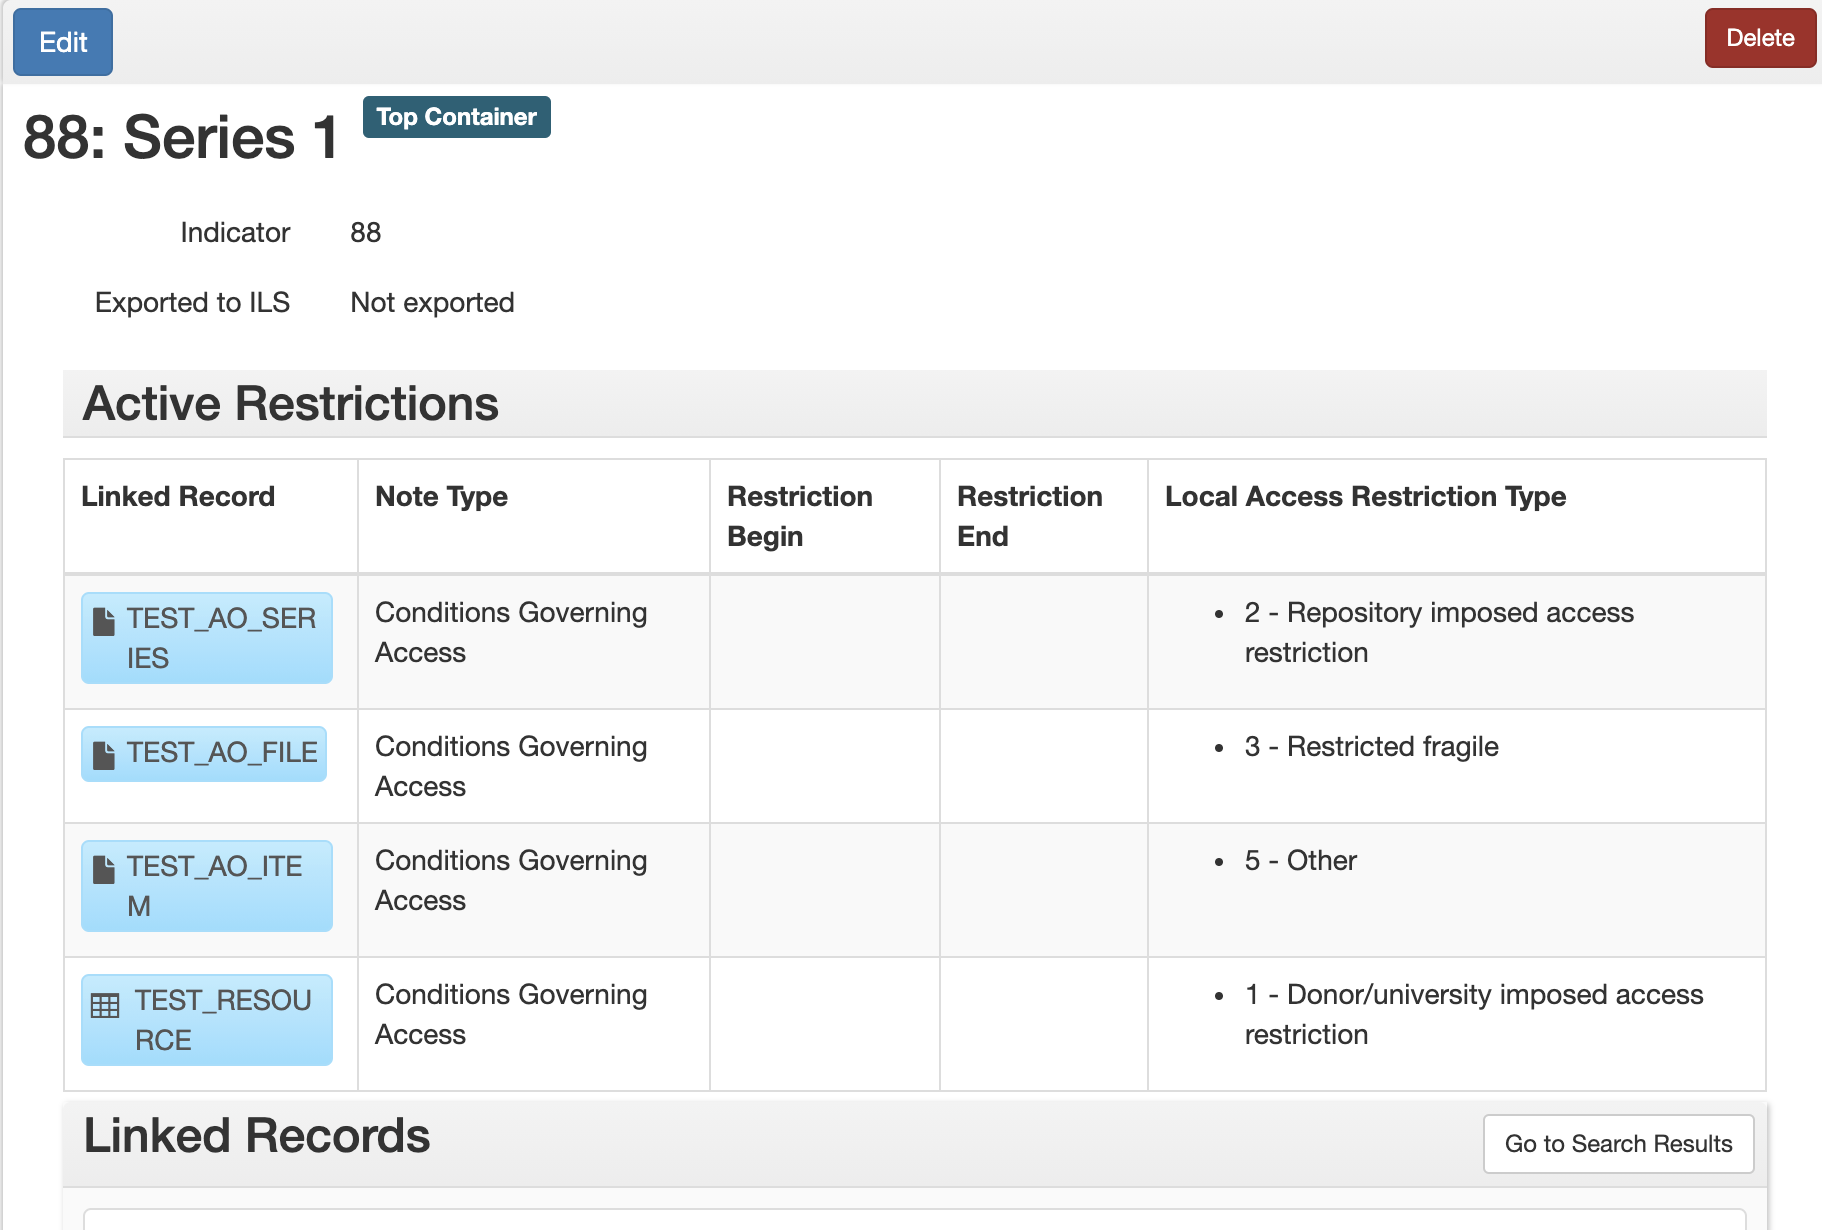The width and height of the screenshot is (1822, 1230).
Task: Open the TEST_RESOURCE linked record
Action: click(207, 1020)
